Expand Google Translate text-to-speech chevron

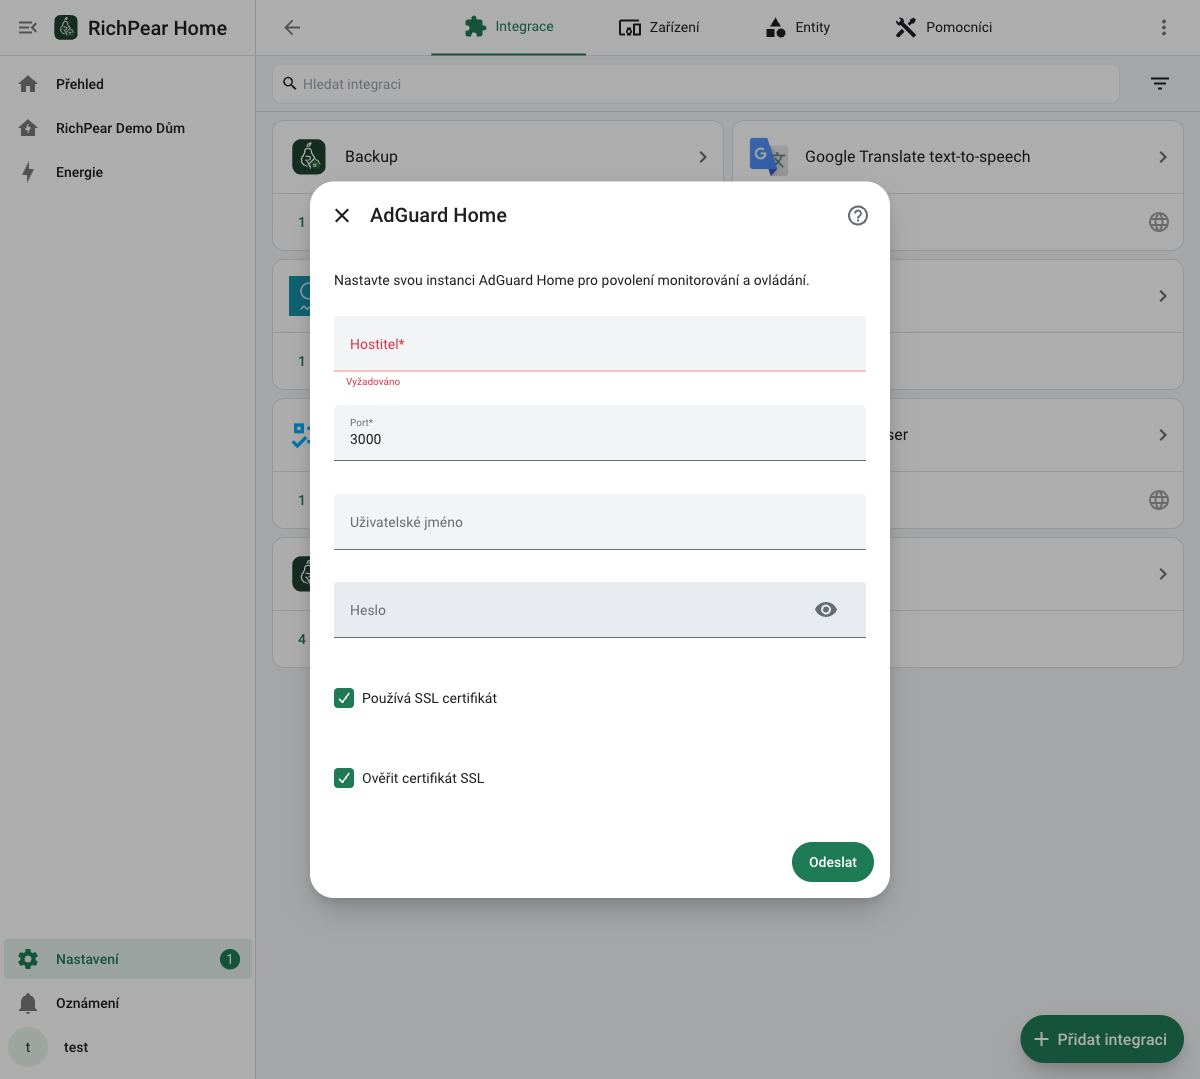[1162, 157]
